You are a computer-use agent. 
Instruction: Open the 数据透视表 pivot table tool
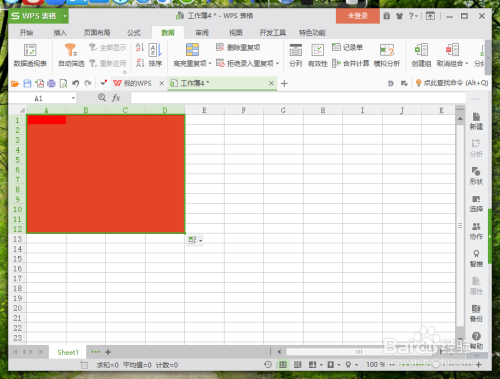pyautogui.click(x=30, y=55)
